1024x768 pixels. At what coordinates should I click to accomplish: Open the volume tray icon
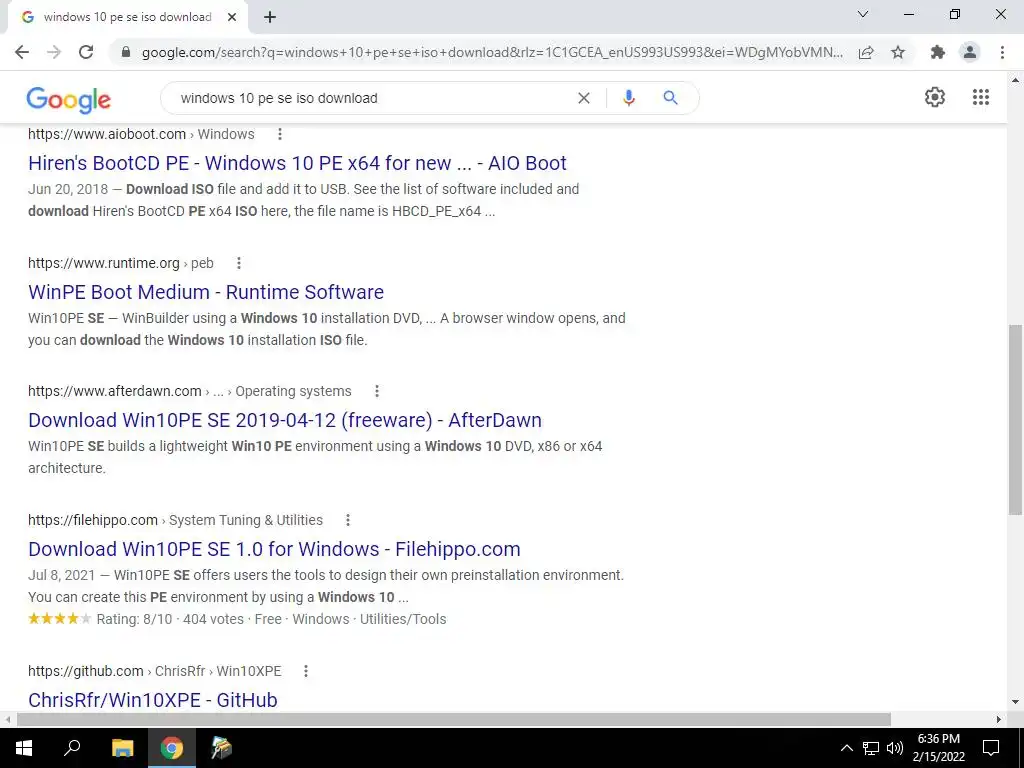[x=895, y=748]
